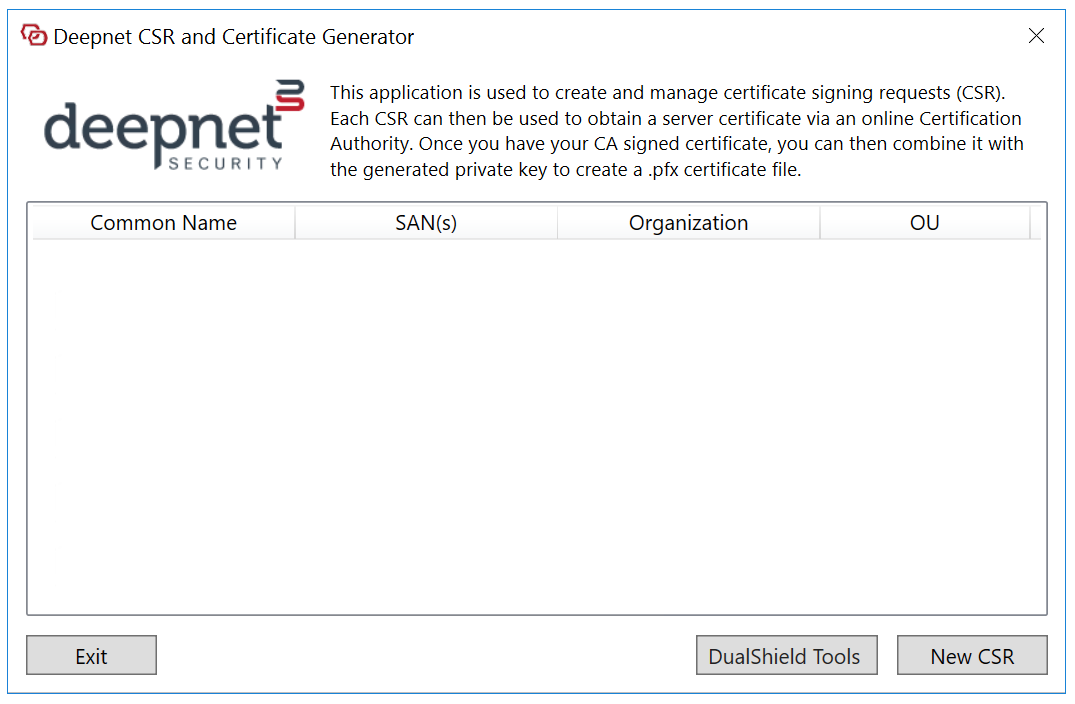Select the OU column header
The height and width of the screenshot is (704, 1075).
(924, 223)
